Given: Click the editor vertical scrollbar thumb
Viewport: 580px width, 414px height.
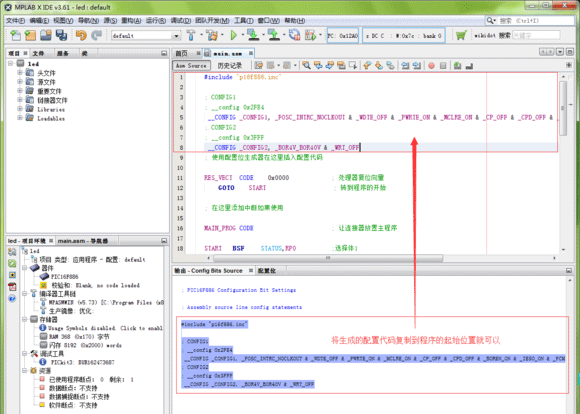Looking at the screenshot, I should coord(563,107).
